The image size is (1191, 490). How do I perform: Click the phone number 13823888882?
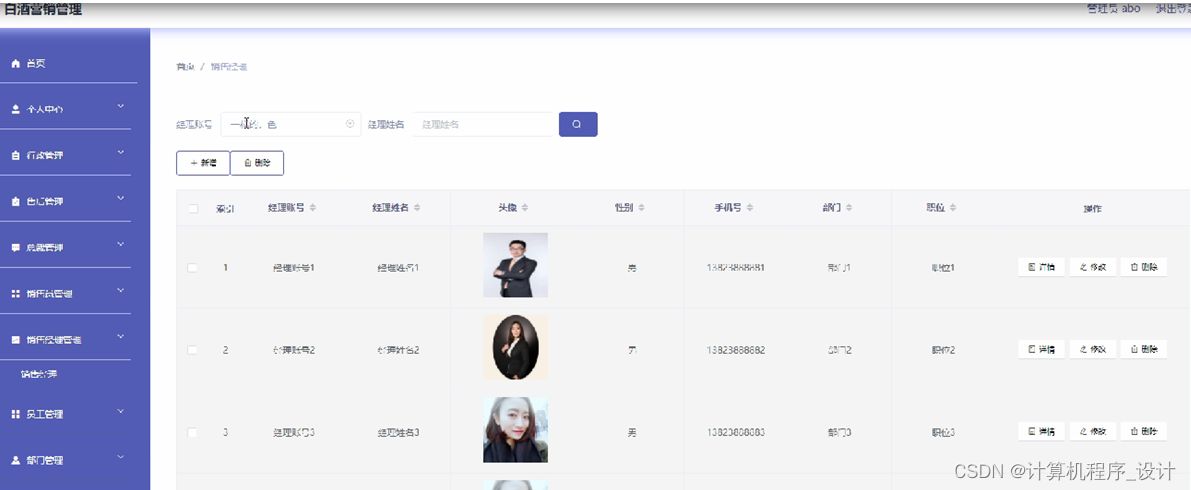(735, 350)
